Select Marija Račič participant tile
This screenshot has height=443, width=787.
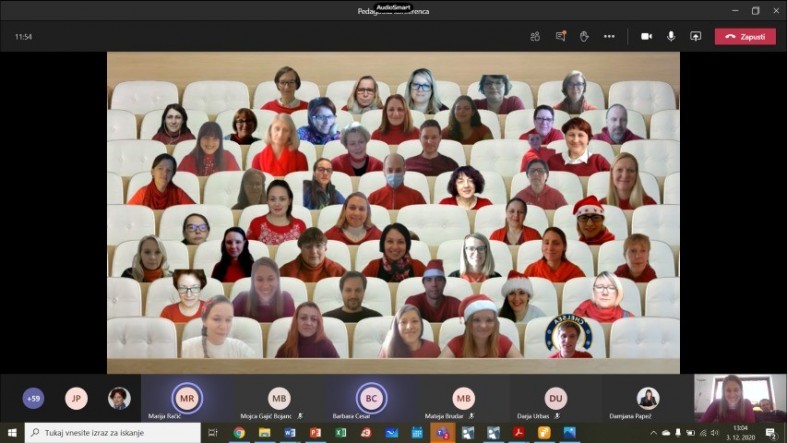pyautogui.click(x=186, y=398)
